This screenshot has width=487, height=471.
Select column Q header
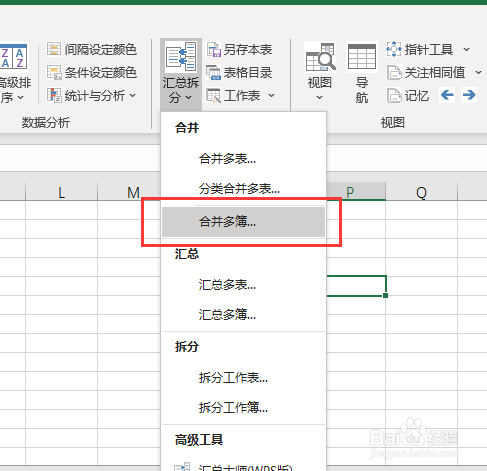[x=422, y=191]
